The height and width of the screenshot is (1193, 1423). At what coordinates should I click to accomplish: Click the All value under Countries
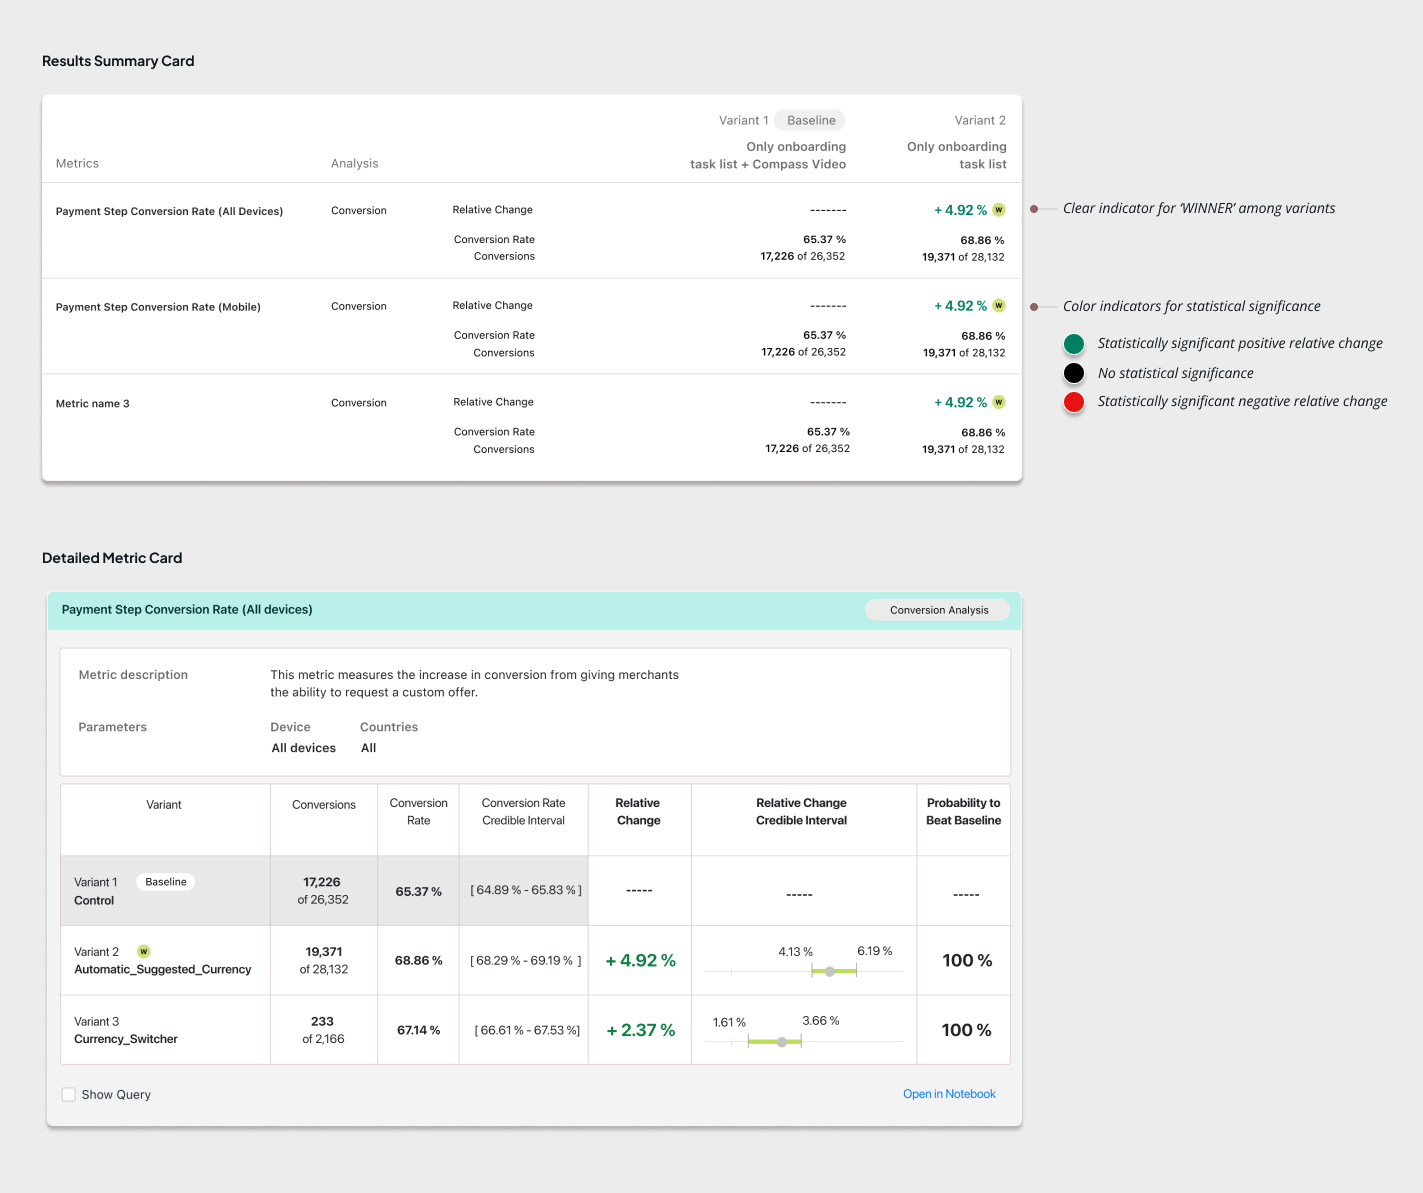(369, 748)
